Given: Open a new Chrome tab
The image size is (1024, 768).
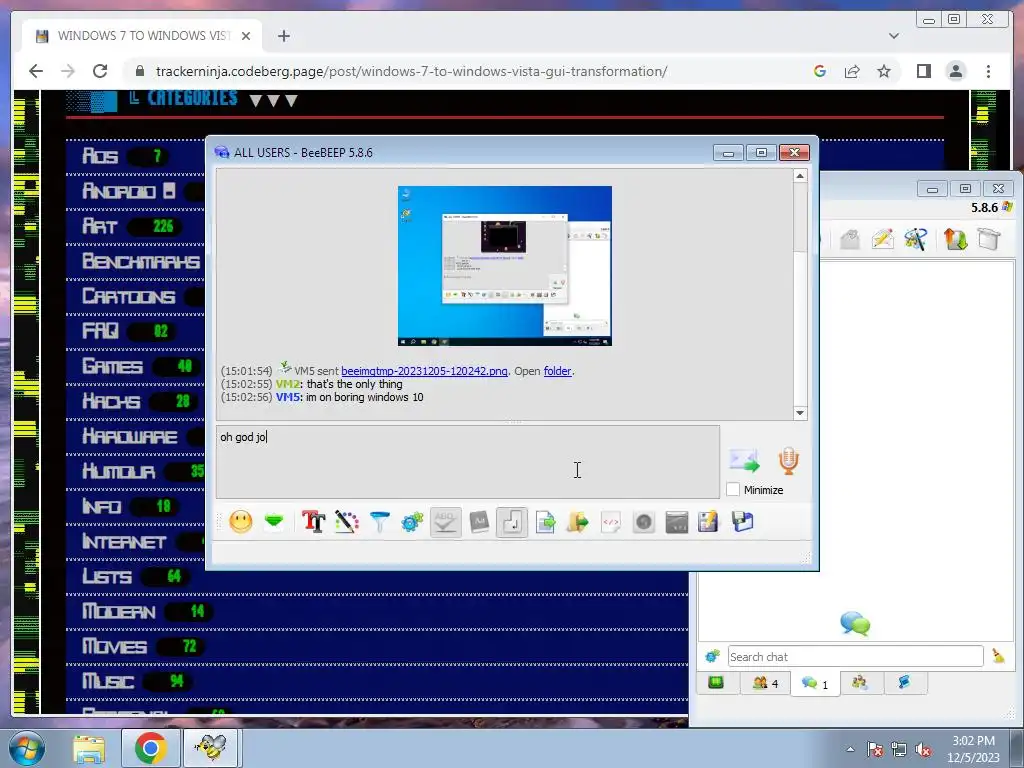Looking at the screenshot, I should 283,36.
